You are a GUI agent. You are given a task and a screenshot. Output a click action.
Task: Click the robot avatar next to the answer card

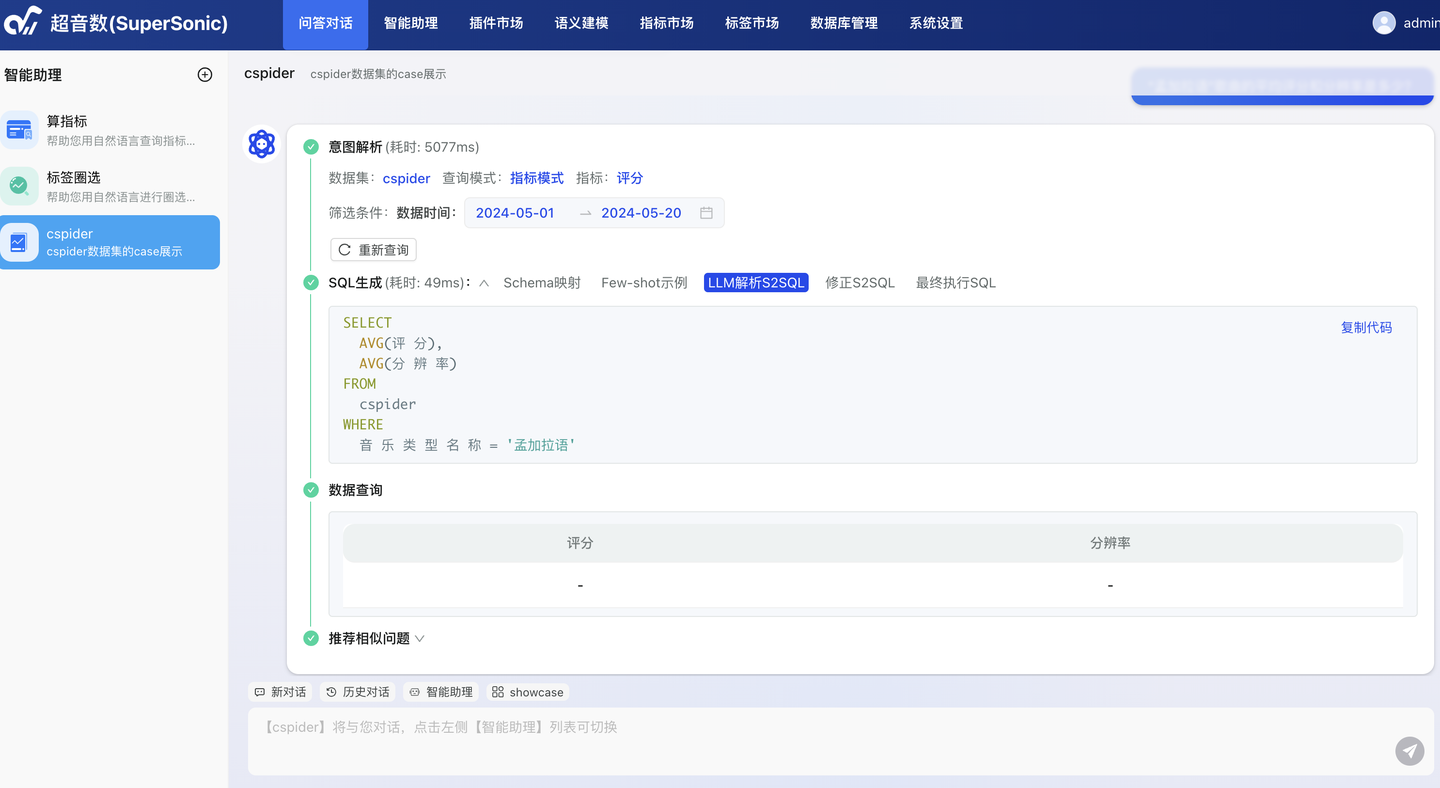point(261,144)
